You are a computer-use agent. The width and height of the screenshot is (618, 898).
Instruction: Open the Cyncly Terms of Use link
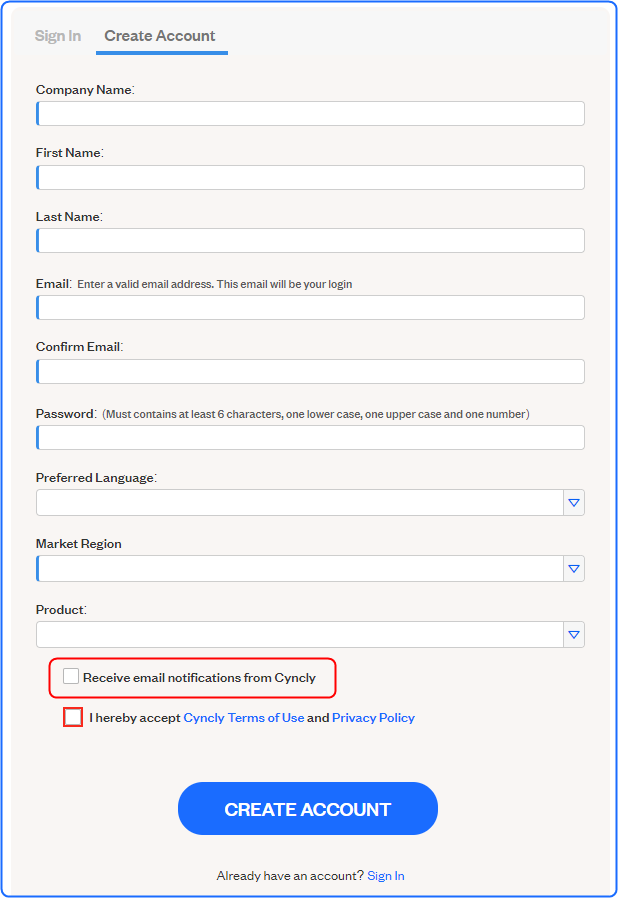pyautogui.click(x=244, y=718)
